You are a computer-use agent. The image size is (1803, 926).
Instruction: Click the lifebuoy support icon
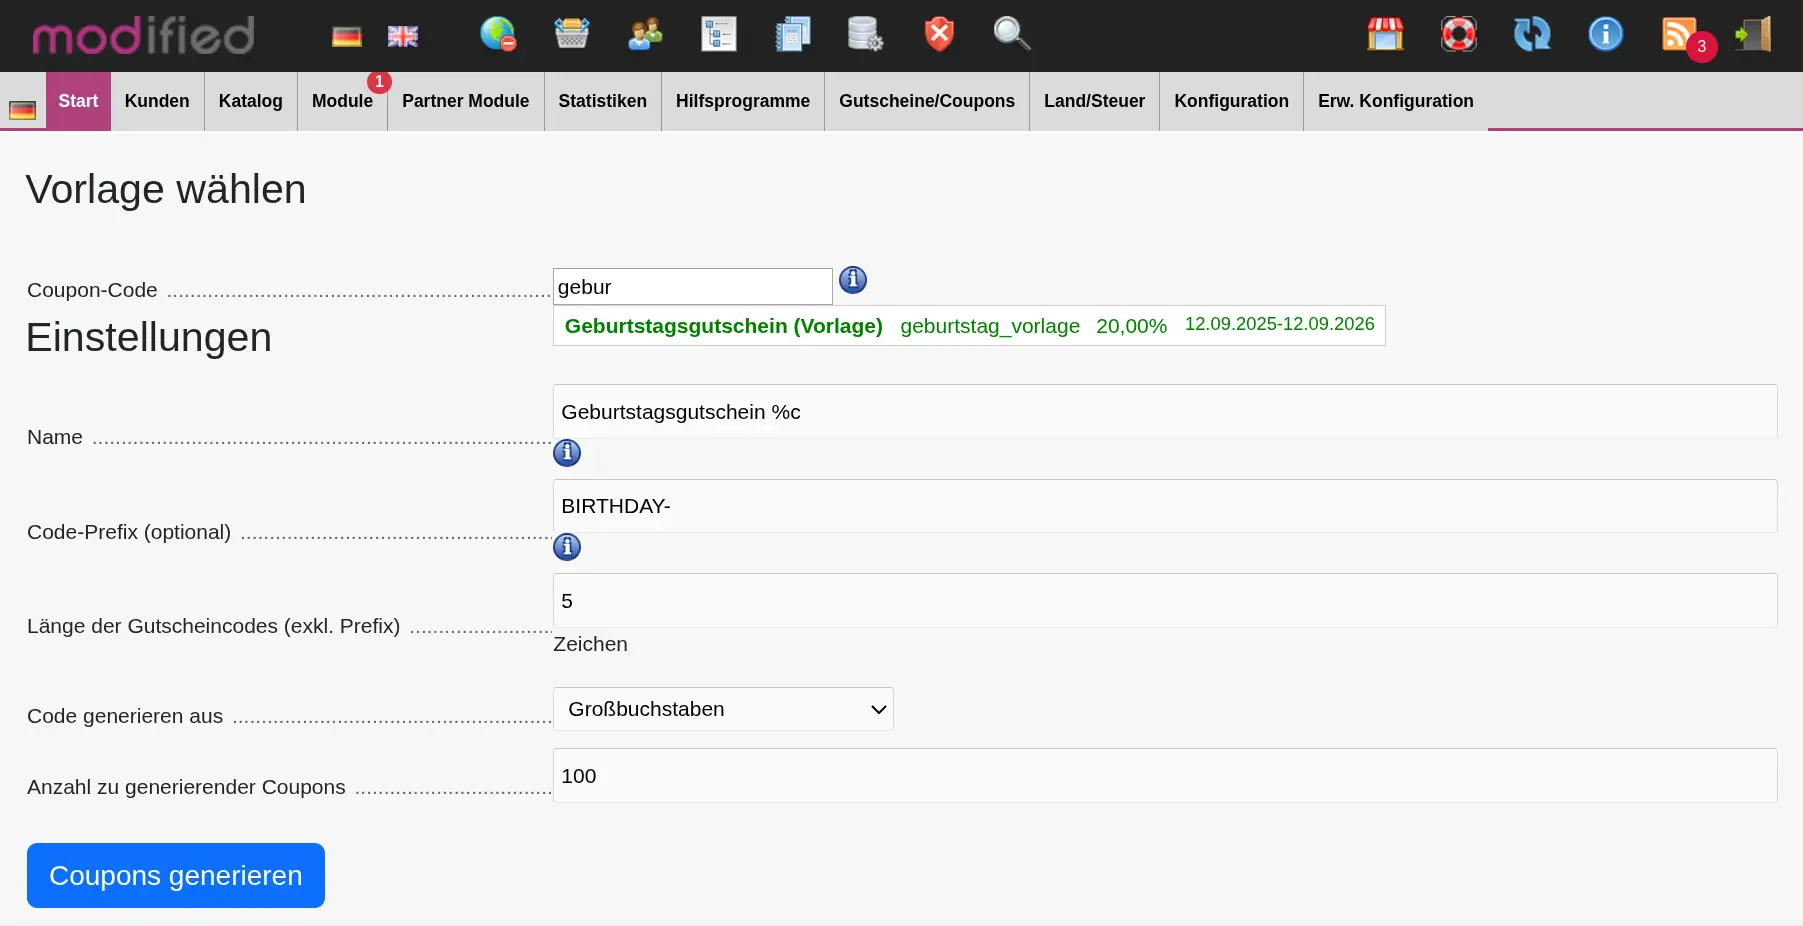(1458, 34)
